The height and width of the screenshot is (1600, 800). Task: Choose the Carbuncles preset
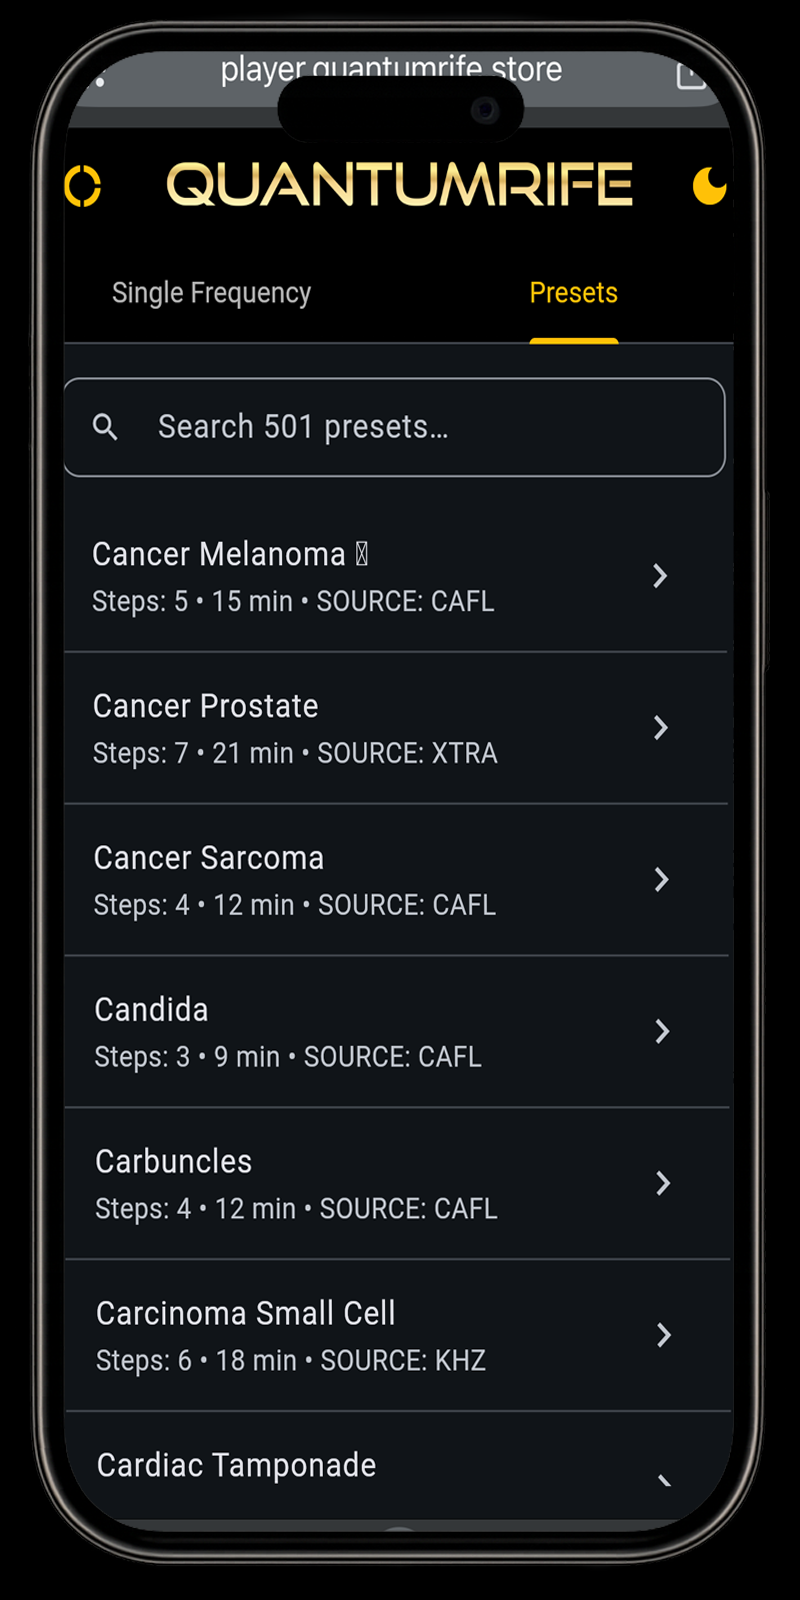pyautogui.click(x=174, y=1162)
